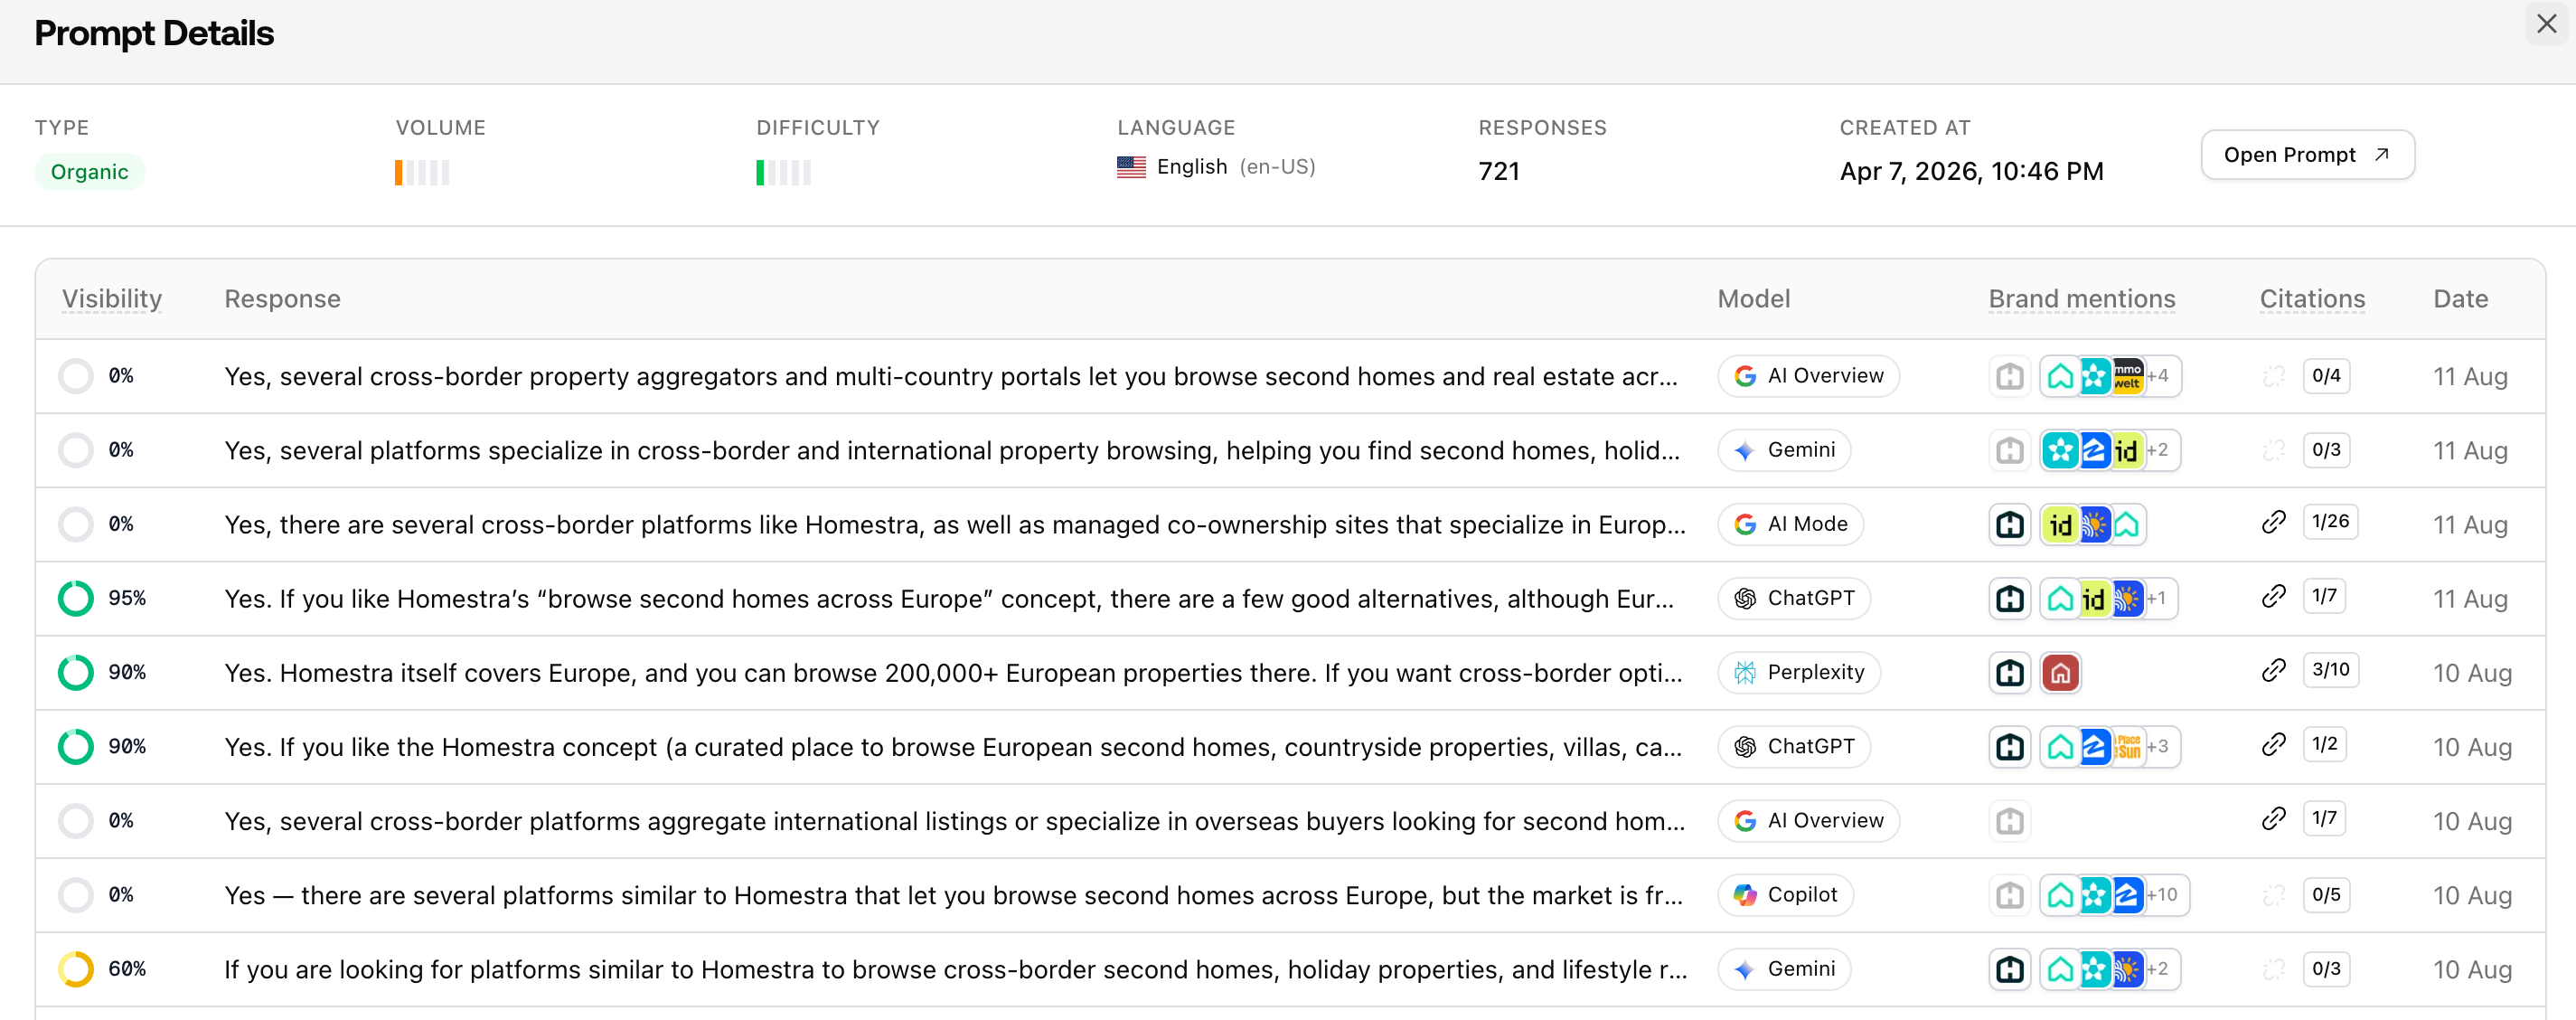The height and width of the screenshot is (1020, 2576).
Task: Click the idealista icon in AI Mode row
Action: pyautogui.click(x=2061, y=524)
